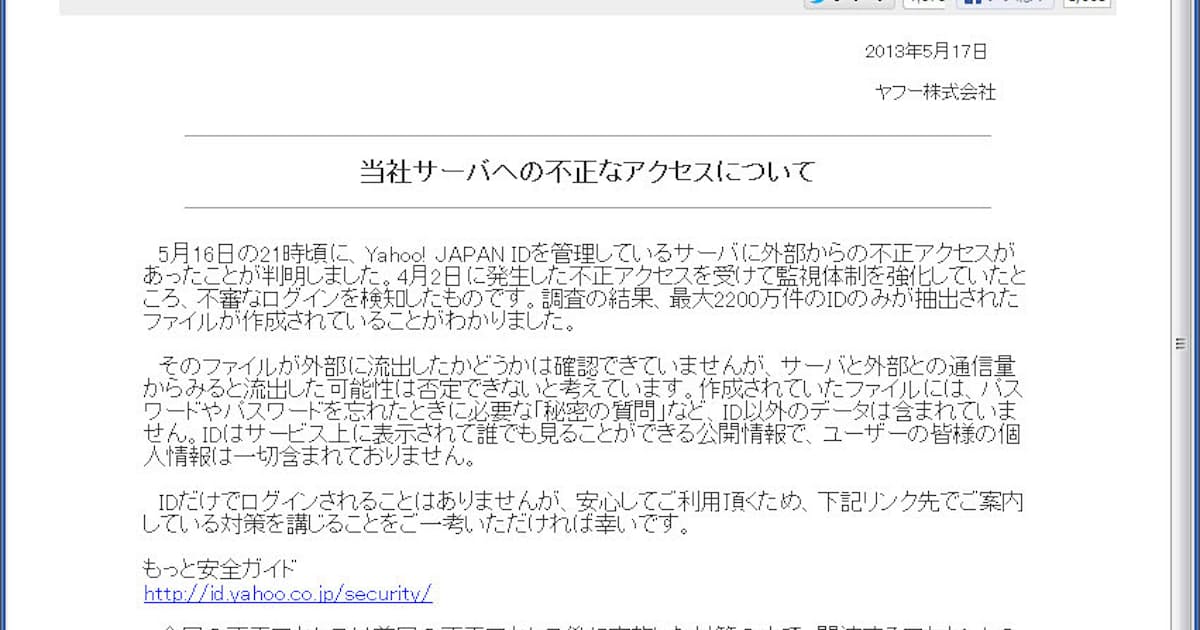This screenshot has height=630, width=1200.
Task: Click the date 2013年5月17日
Action: point(925,51)
